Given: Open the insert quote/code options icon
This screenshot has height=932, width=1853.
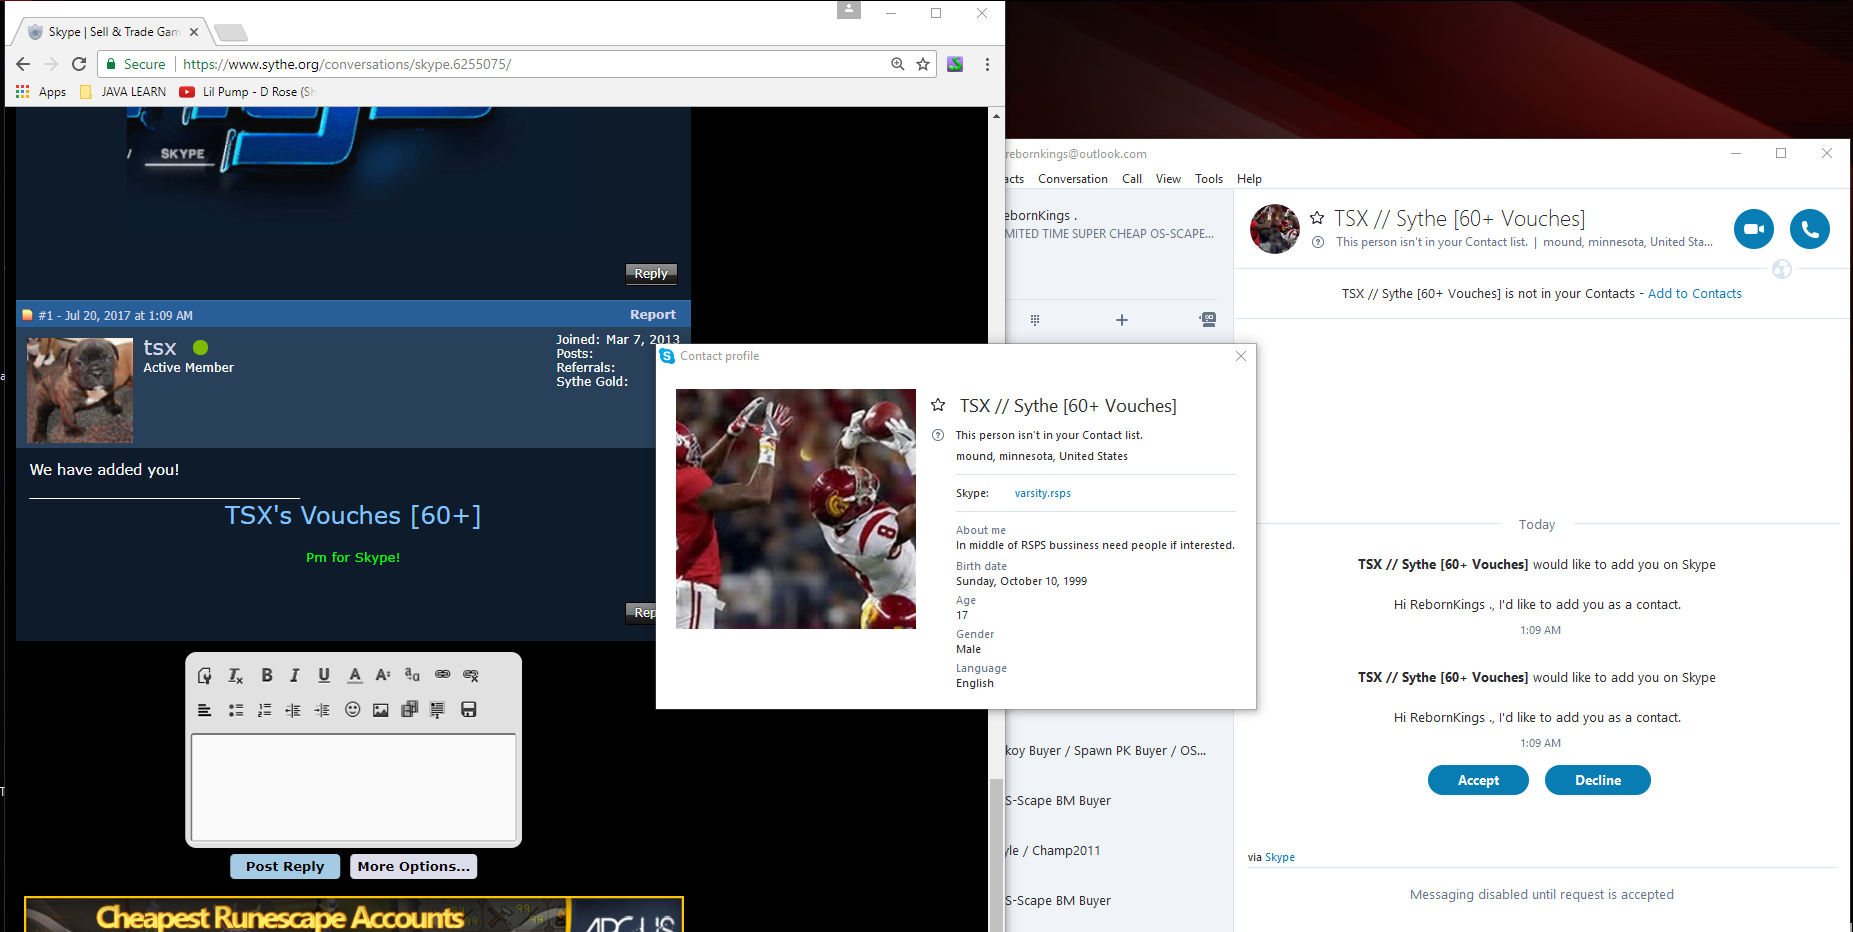Looking at the screenshot, I should tap(437, 710).
